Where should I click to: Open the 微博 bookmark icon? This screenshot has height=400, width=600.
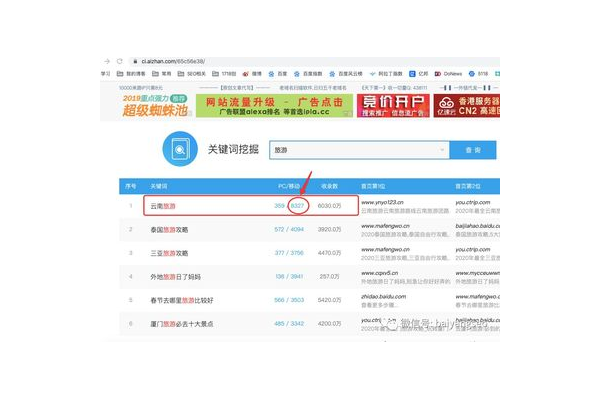pyautogui.click(x=244, y=73)
